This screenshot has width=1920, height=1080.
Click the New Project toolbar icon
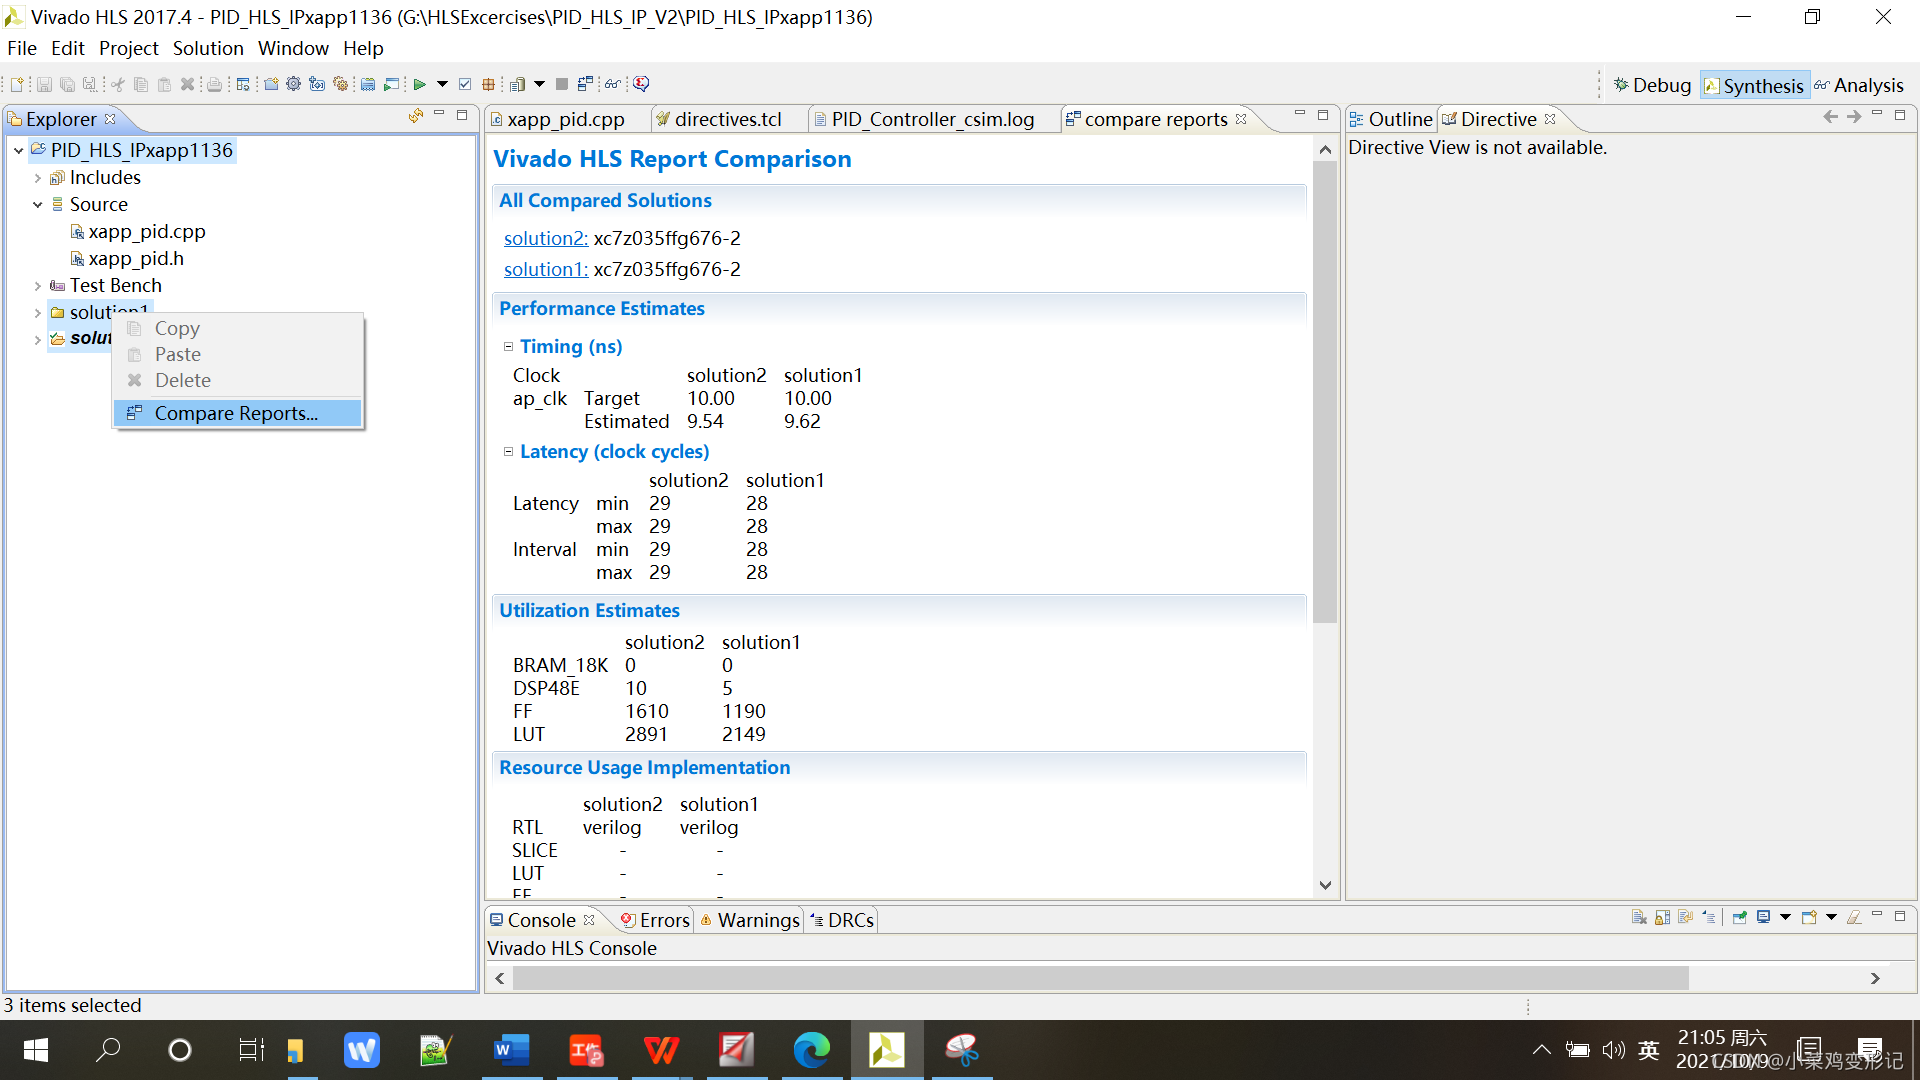271,84
